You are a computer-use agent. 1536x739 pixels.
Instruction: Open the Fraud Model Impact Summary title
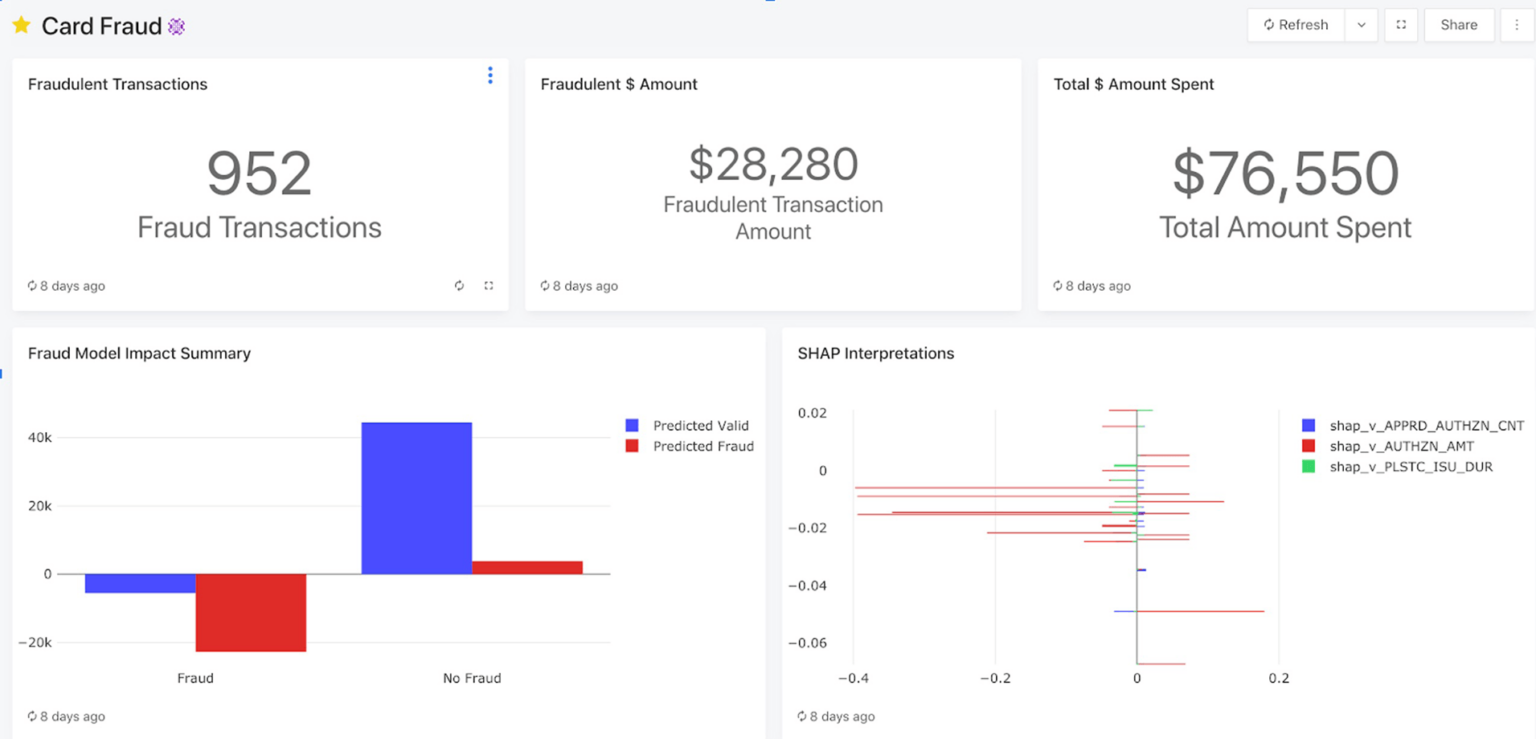(x=139, y=353)
